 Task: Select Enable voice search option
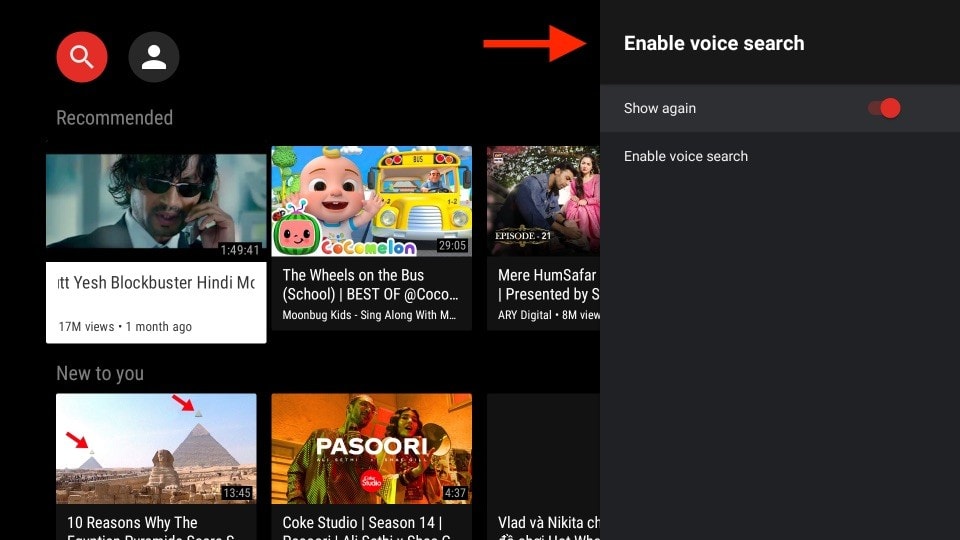point(686,157)
